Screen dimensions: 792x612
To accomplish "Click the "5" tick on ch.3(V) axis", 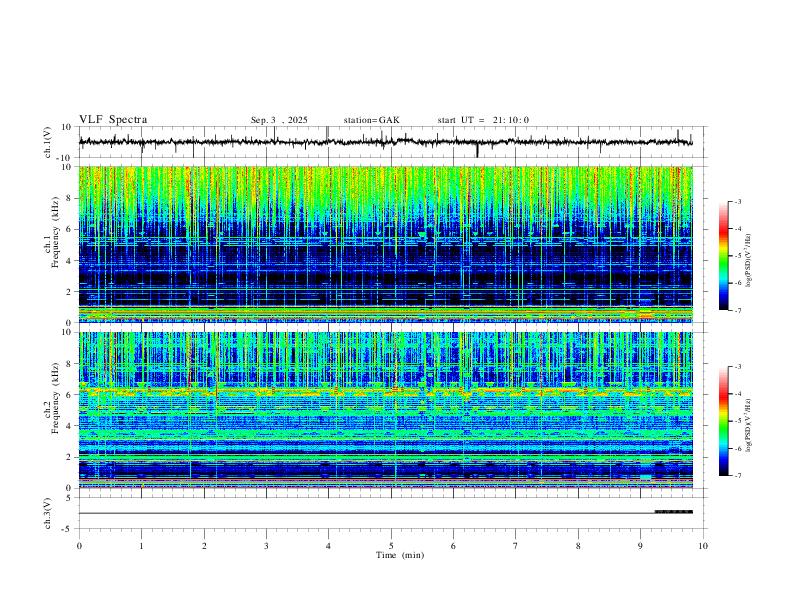I will click(x=70, y=498).
